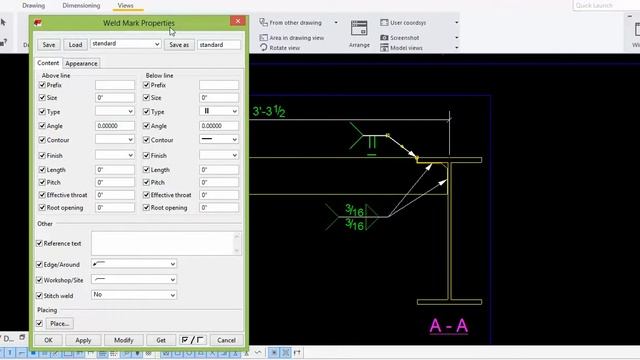Uncheck the Above line Effective throat checkbox
This screenshot has width=640, height=360.
coord(42,195)
